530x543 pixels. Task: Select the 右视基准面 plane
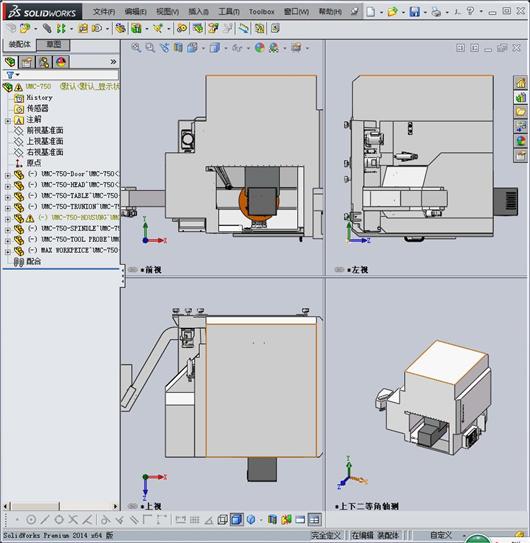[x=45, y=152]
